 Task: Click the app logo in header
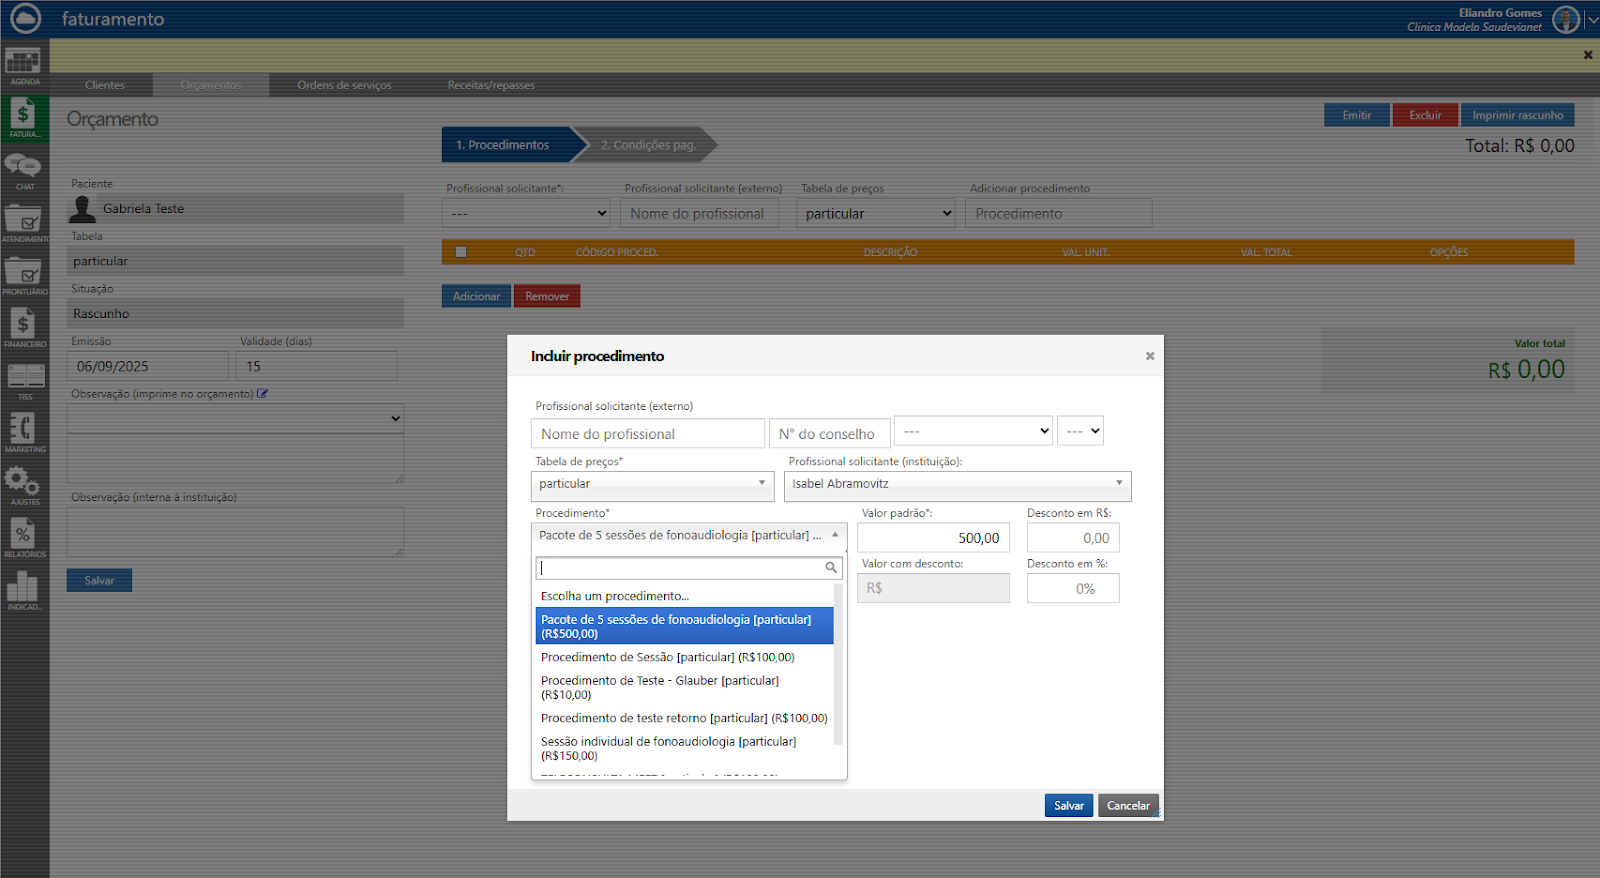(x=25, y=18)
